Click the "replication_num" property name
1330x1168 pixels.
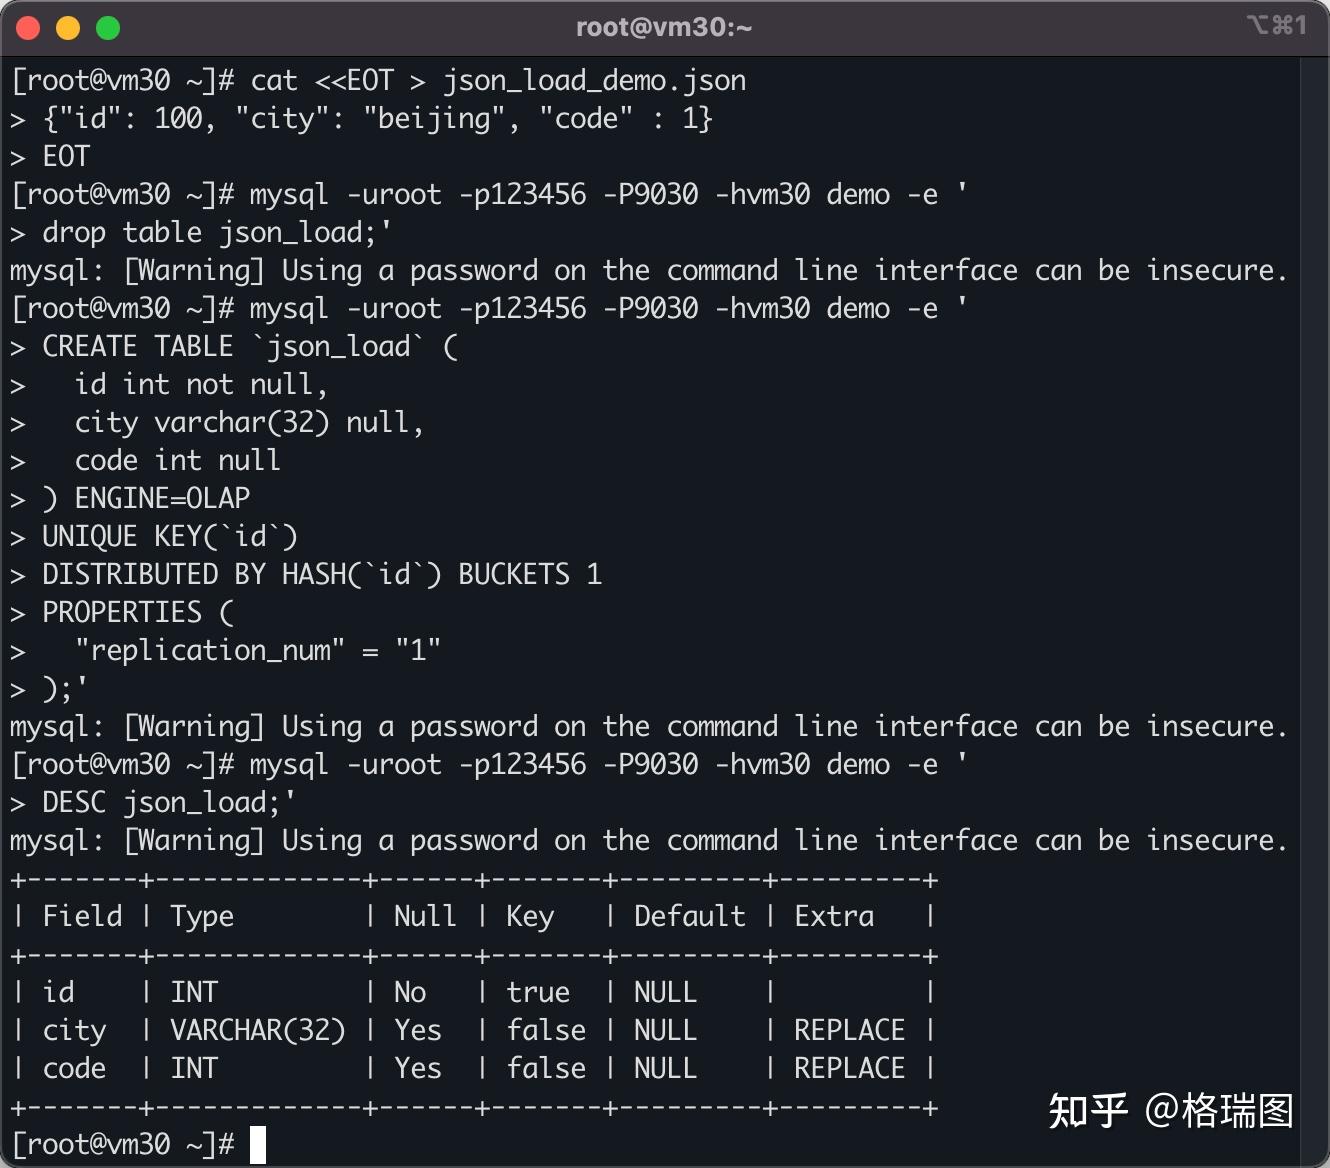coord(210,651)
